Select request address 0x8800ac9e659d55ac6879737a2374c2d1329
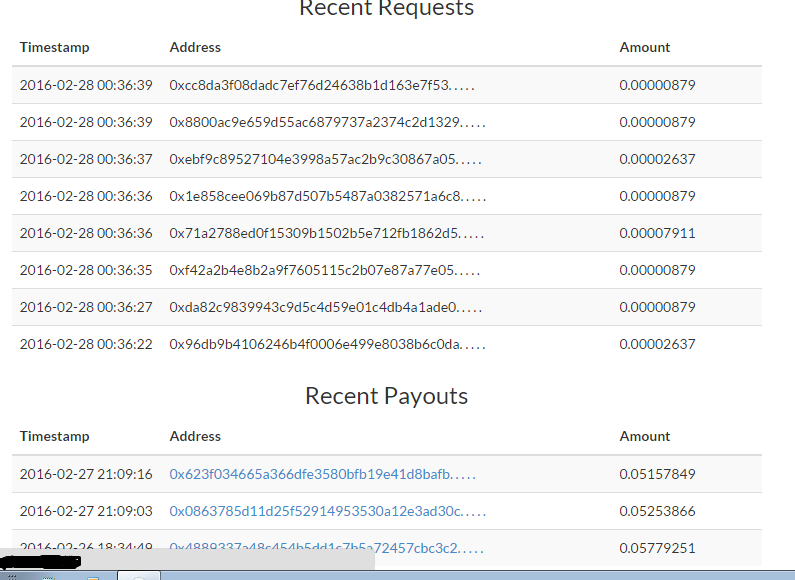Screen dimensions: 795x580 328,122
